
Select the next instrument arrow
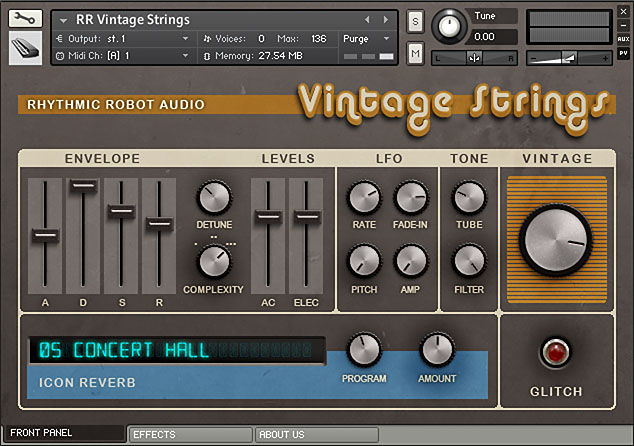click(x=385, y=19)
